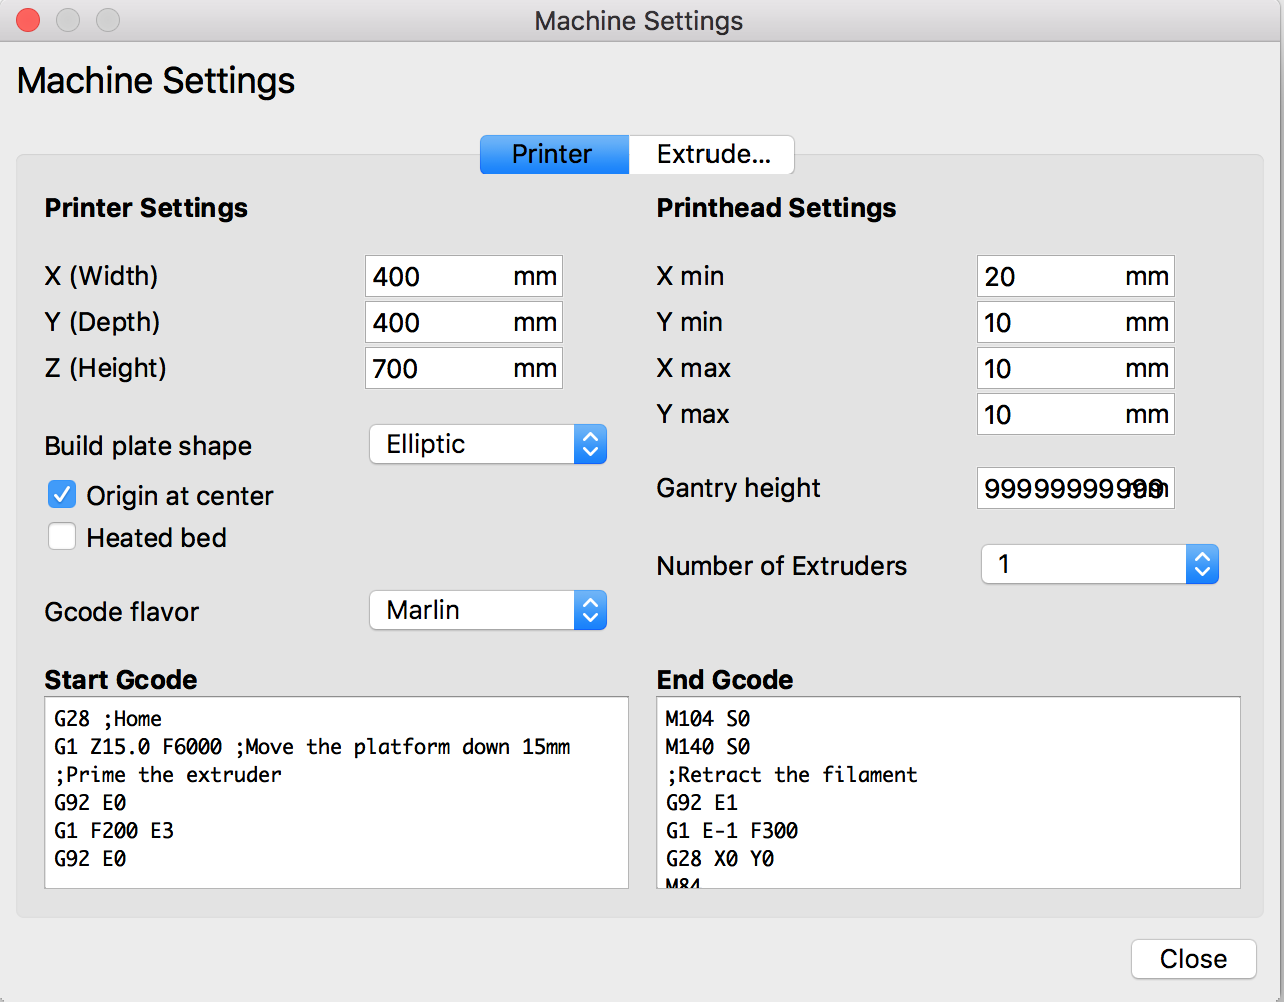Edit the Gantry height field
The height and width of the screenshot is (1002, 1284).
[x=1076, y=488]
